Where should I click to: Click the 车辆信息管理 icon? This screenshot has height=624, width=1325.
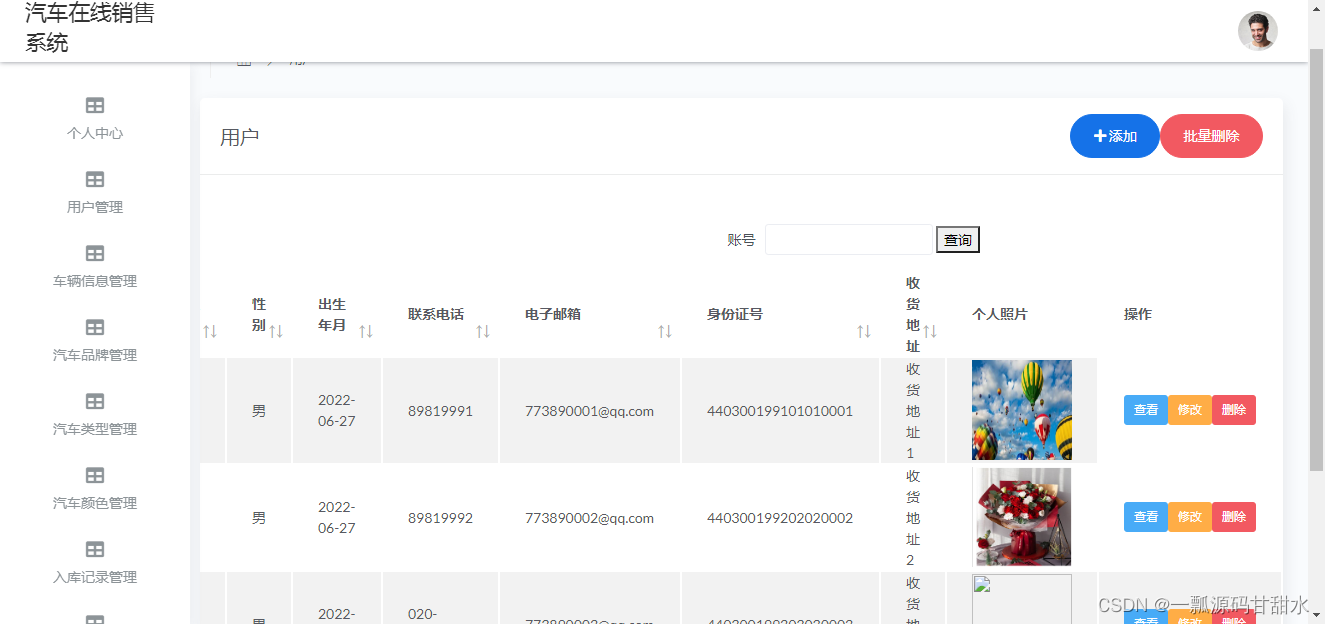(95, 253)
